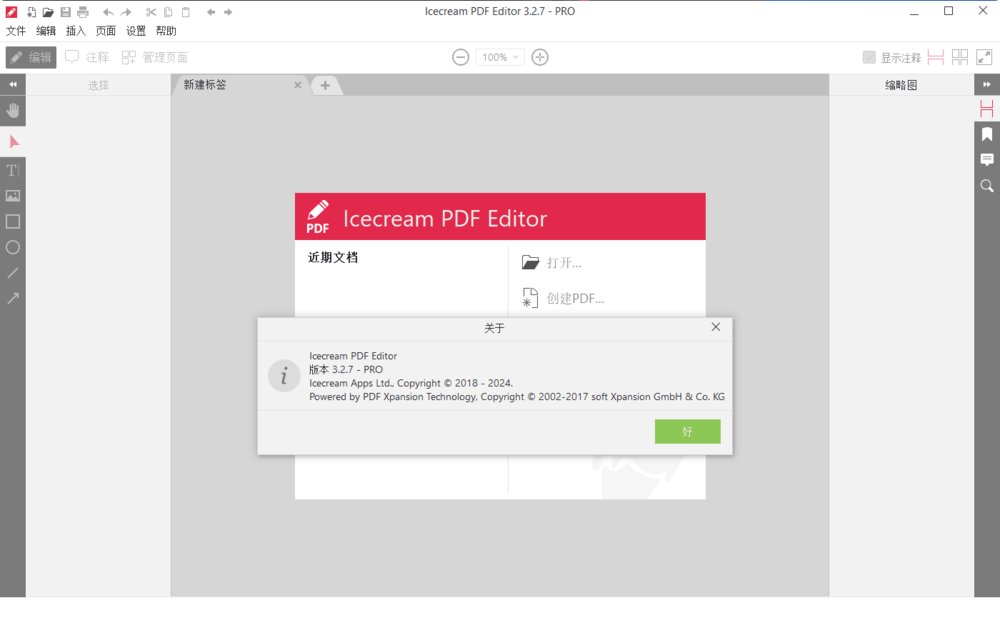Select the rectangle shape tool

click(x=12, y=221)
